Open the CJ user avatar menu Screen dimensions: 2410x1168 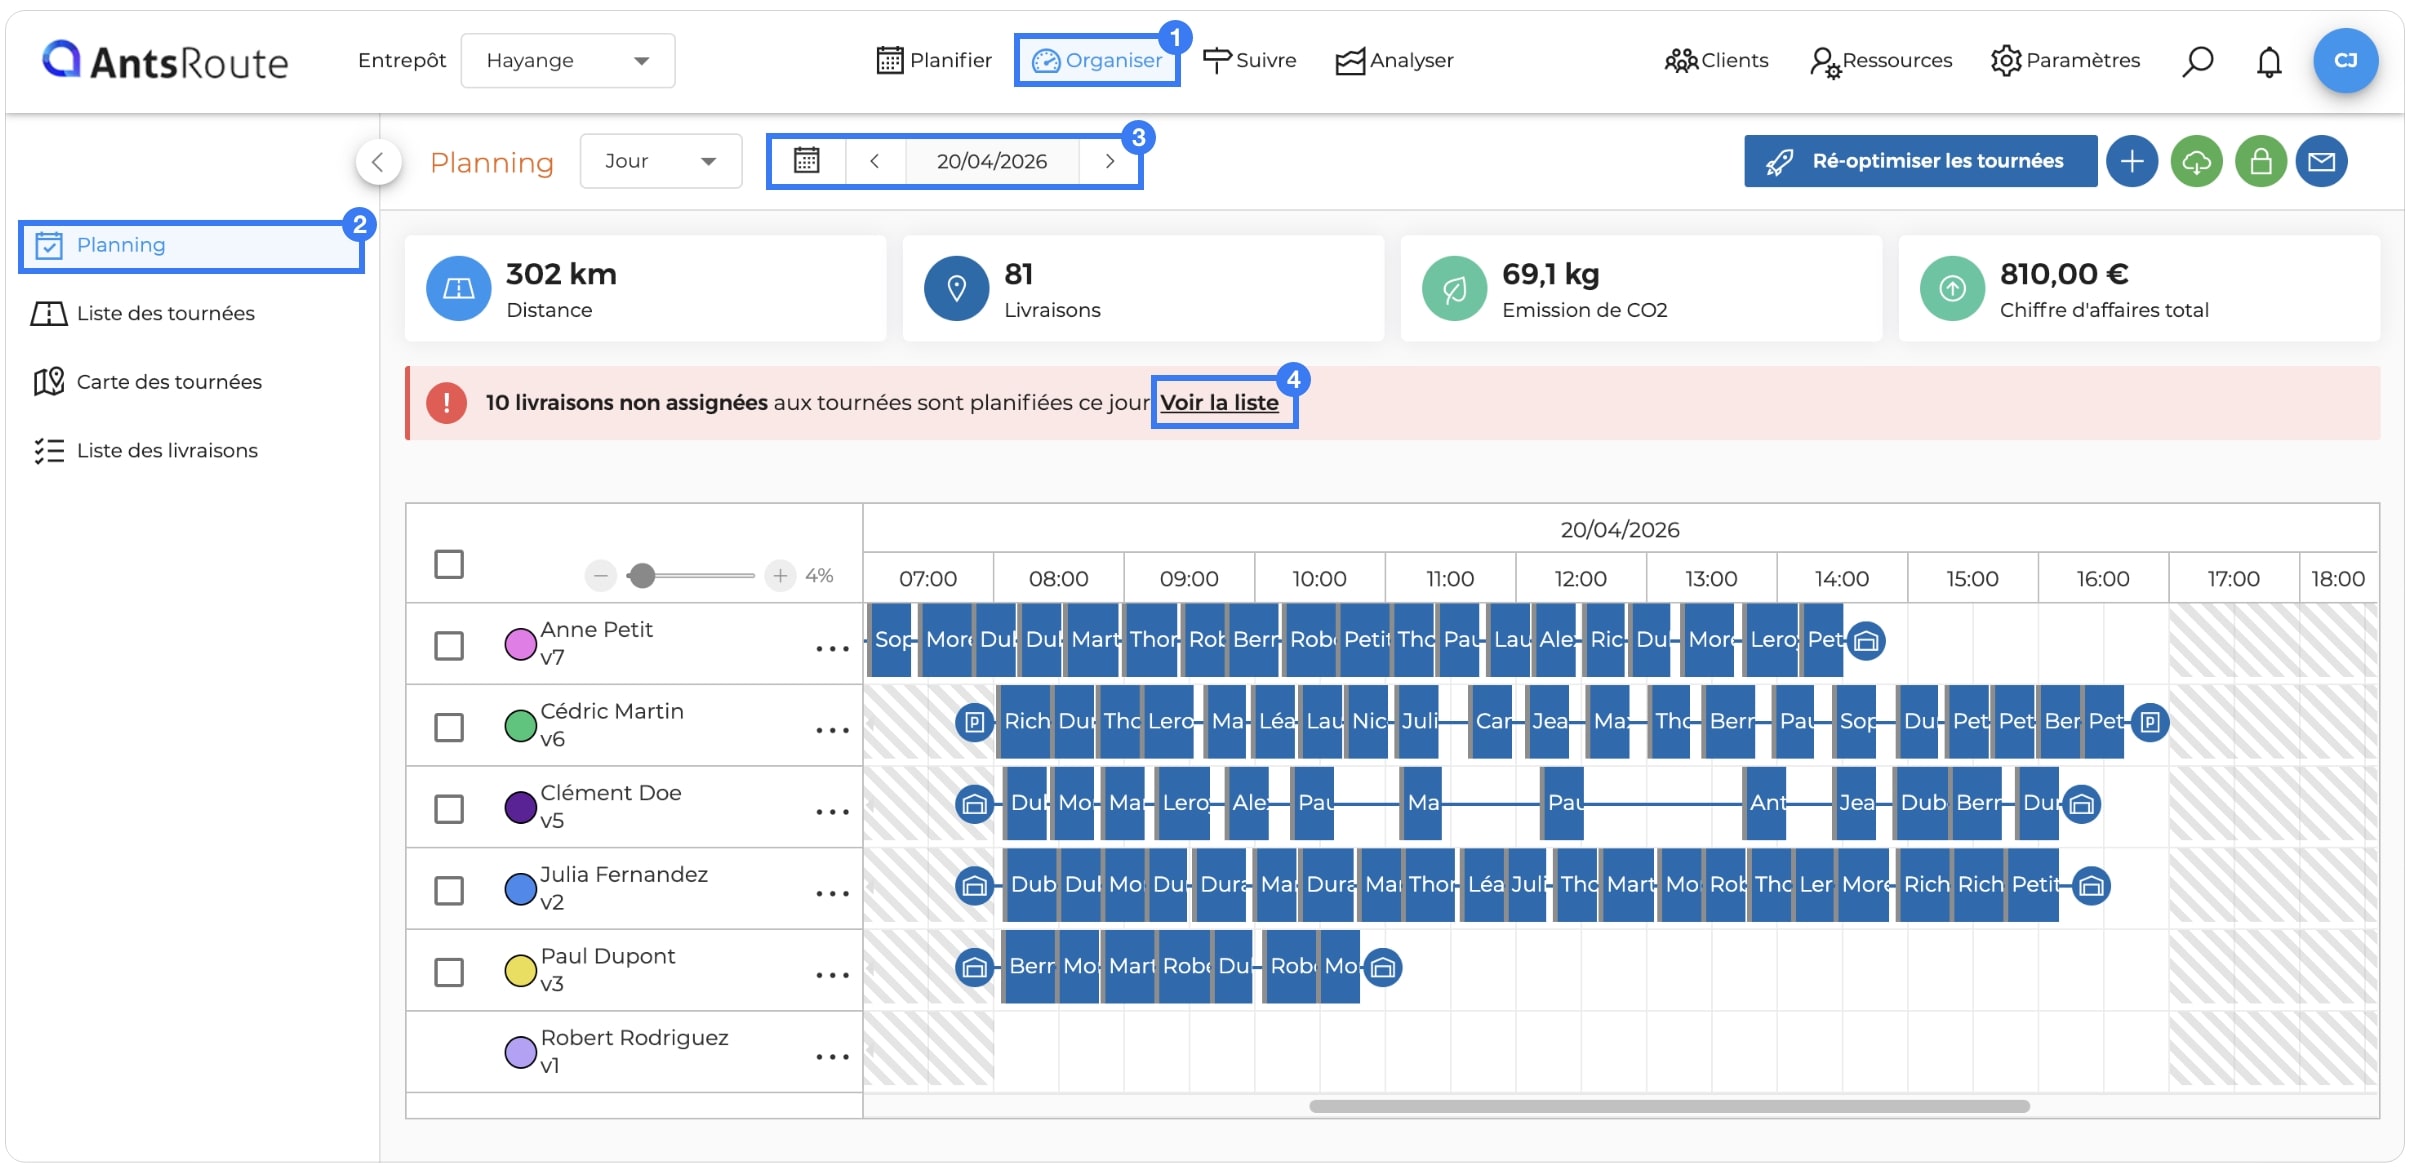[x=2345, y=61]
